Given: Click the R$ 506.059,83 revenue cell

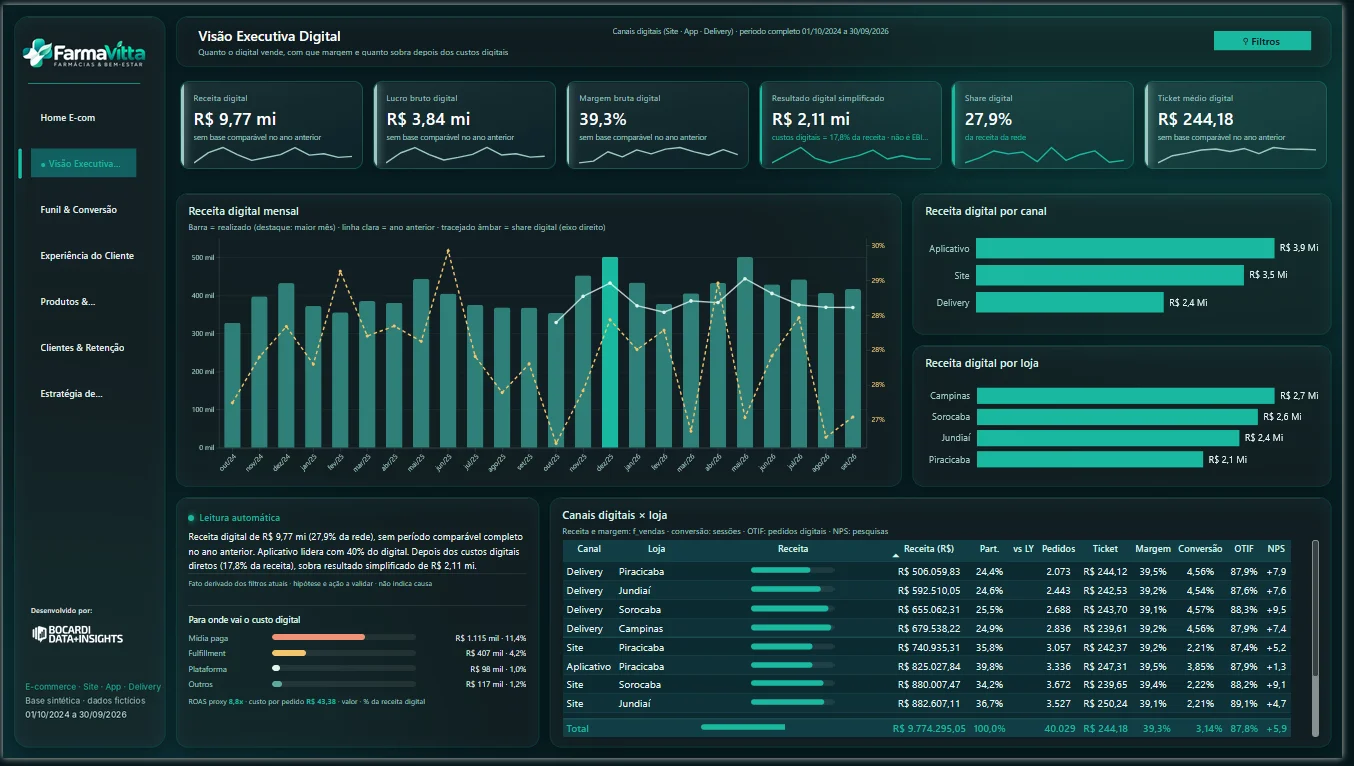Looking at the screenshot, I should tap(929, 572).
